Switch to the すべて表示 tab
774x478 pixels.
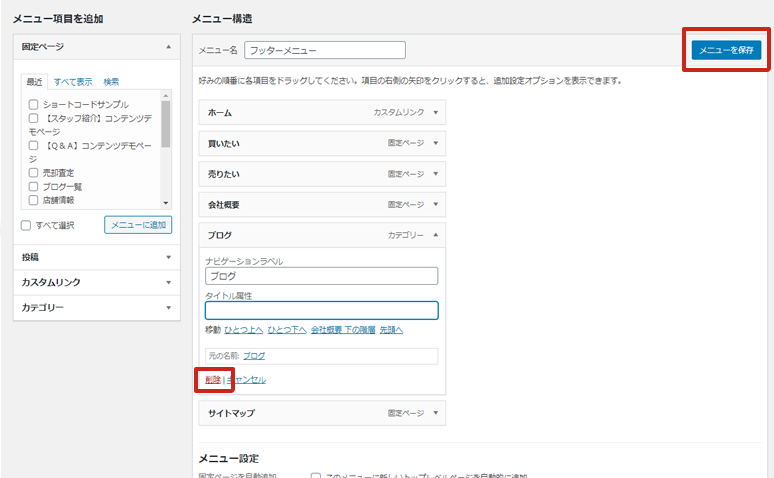point(73,82)
